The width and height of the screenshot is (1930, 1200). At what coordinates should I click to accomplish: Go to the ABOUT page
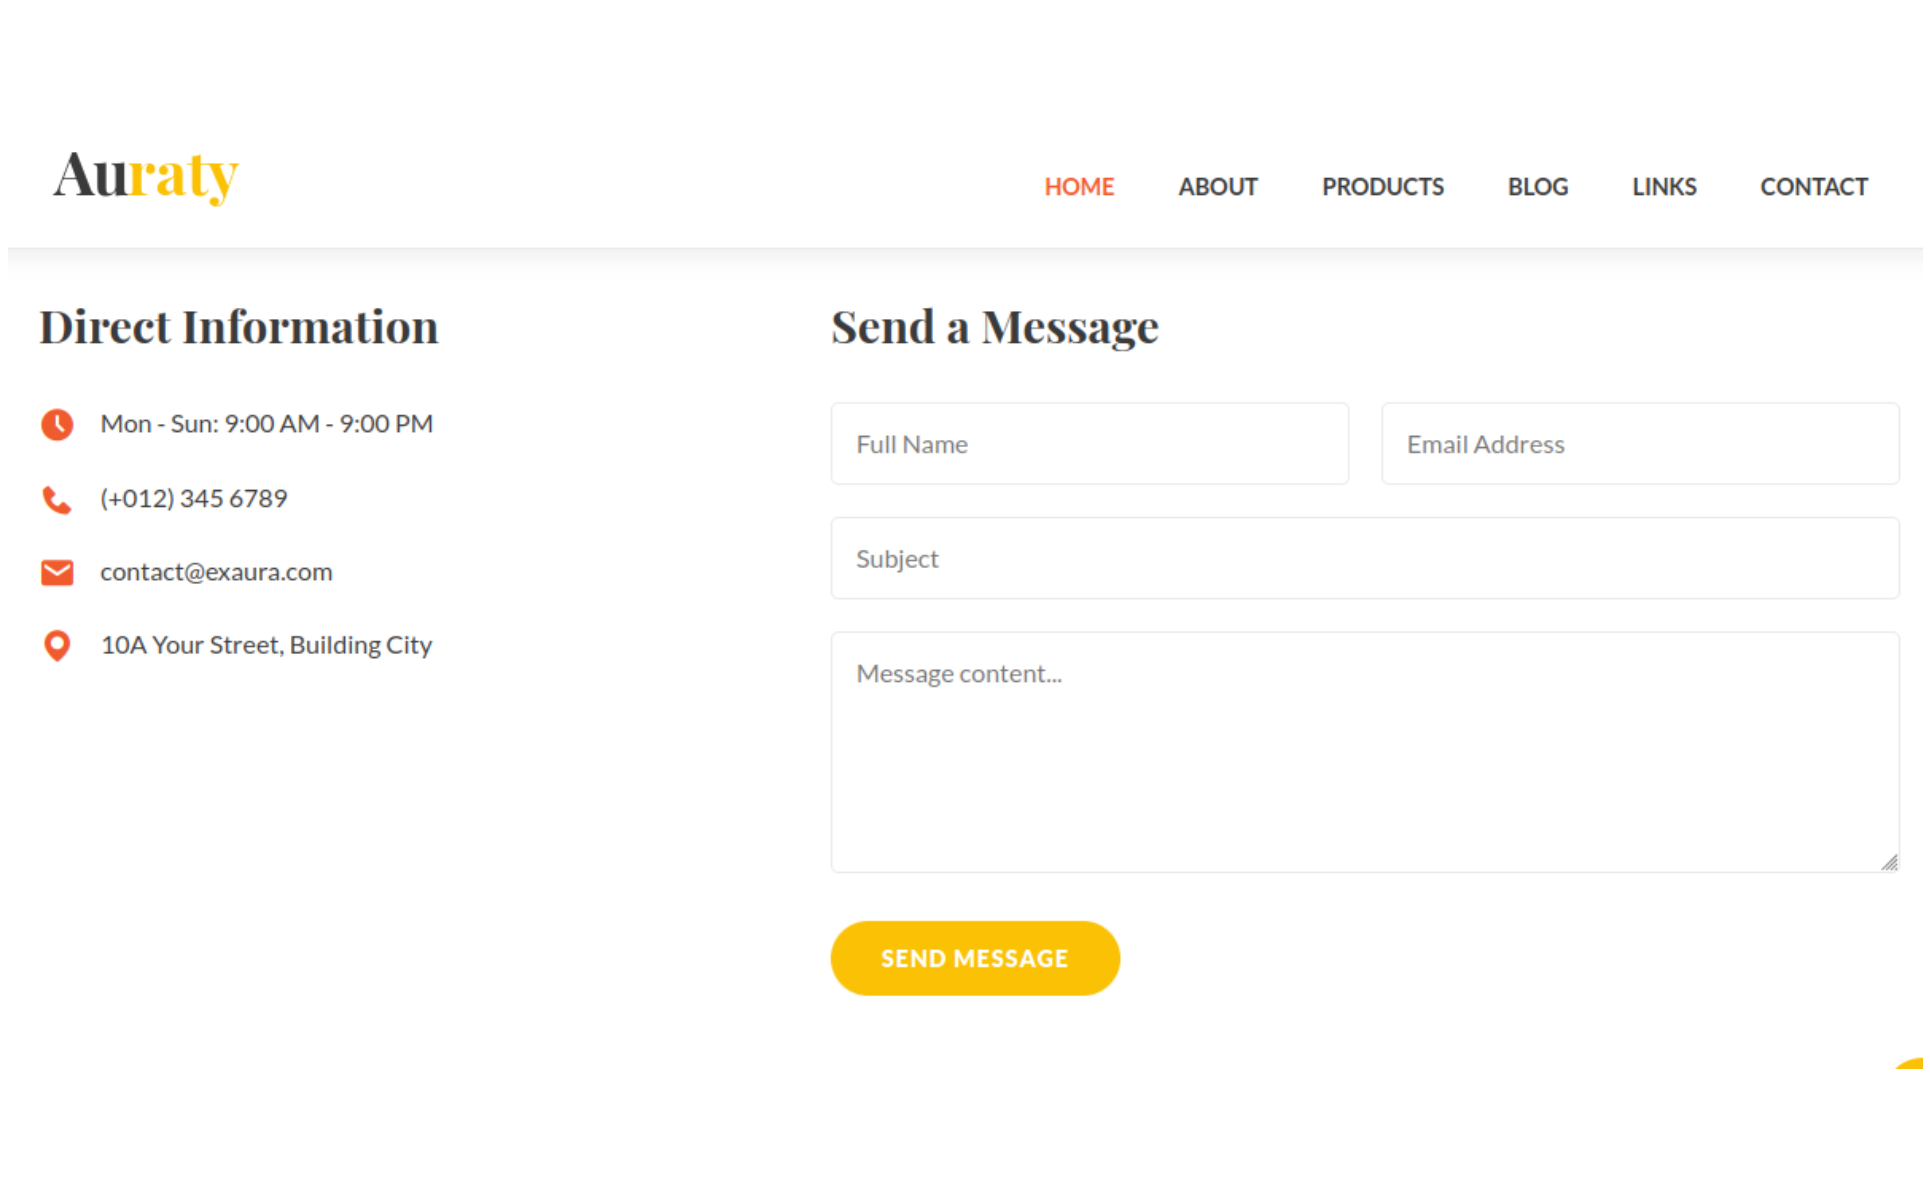click(x=1217, y=187)
